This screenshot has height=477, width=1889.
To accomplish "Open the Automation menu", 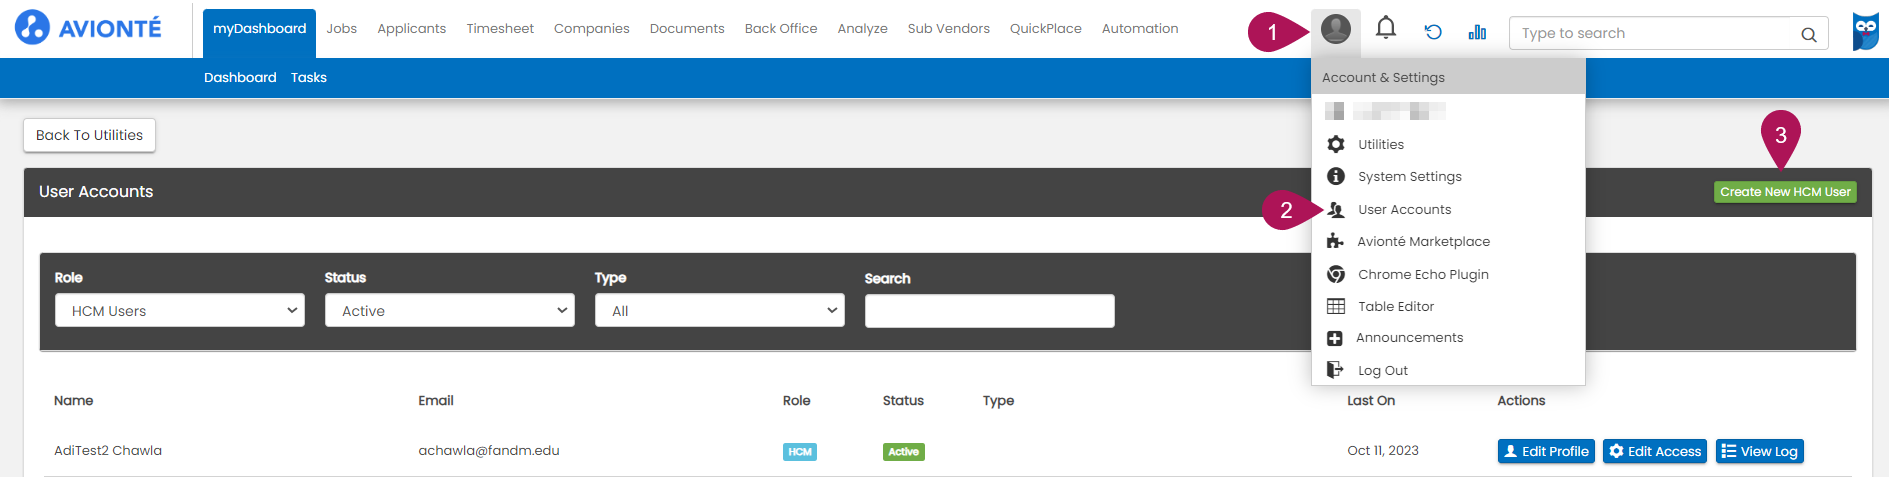I will coord(1140,29).
